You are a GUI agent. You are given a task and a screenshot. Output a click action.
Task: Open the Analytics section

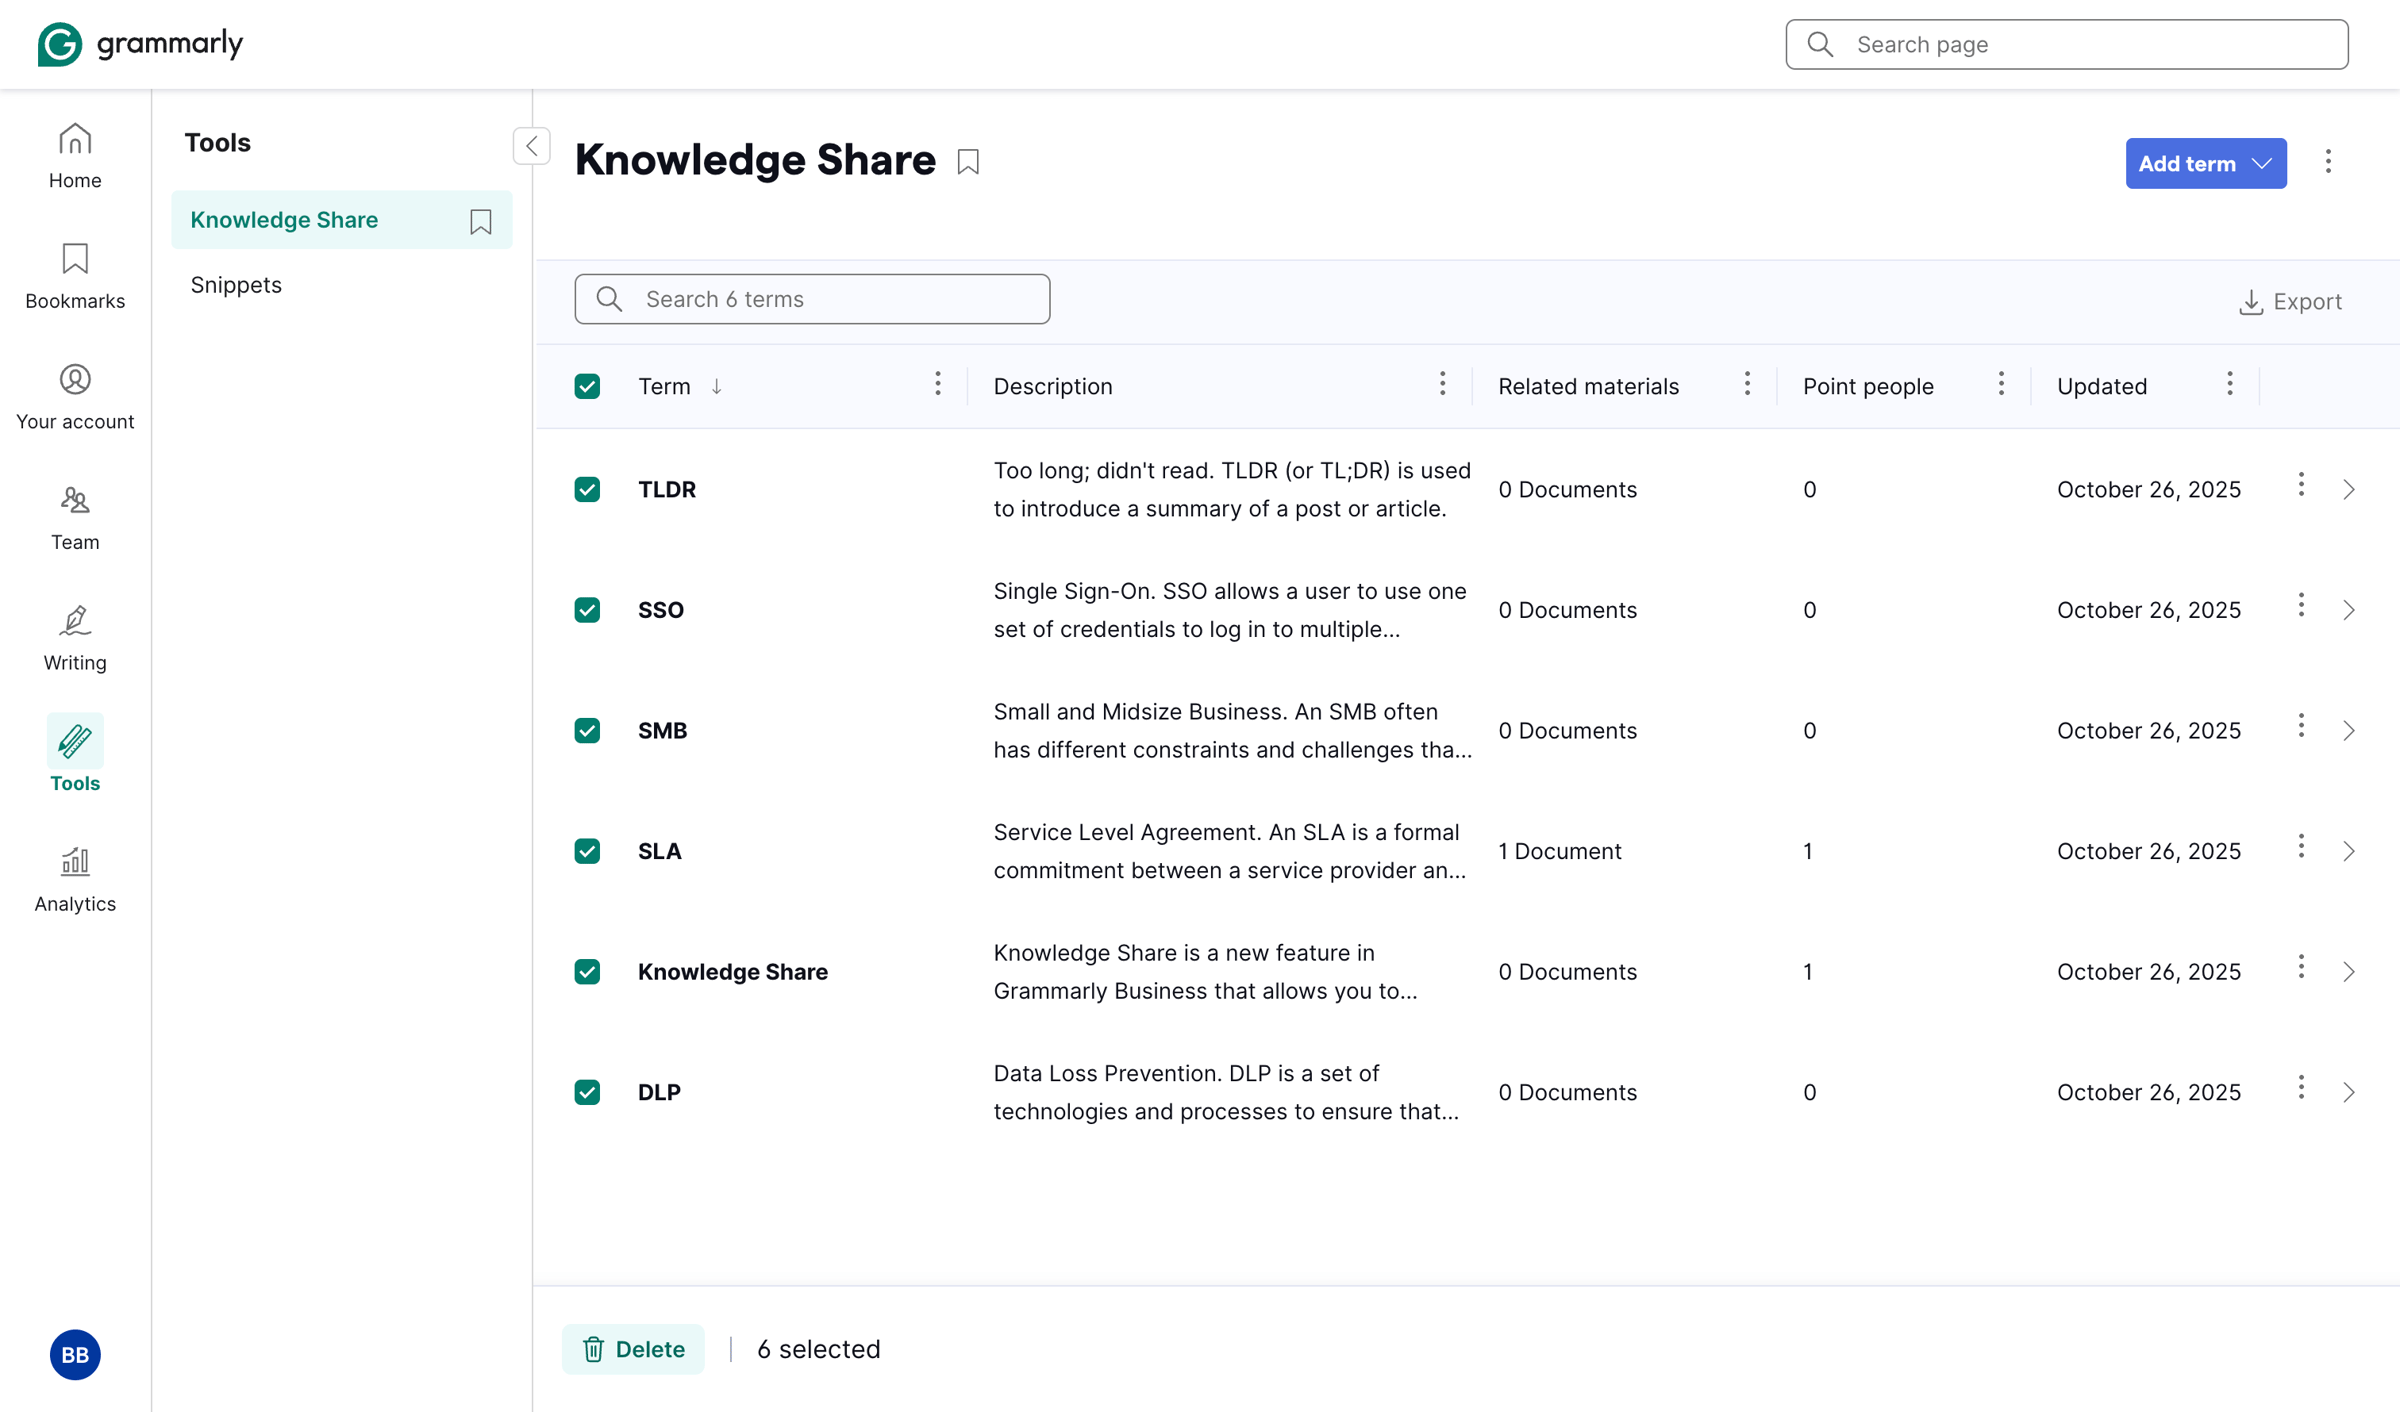coord(75,879)
